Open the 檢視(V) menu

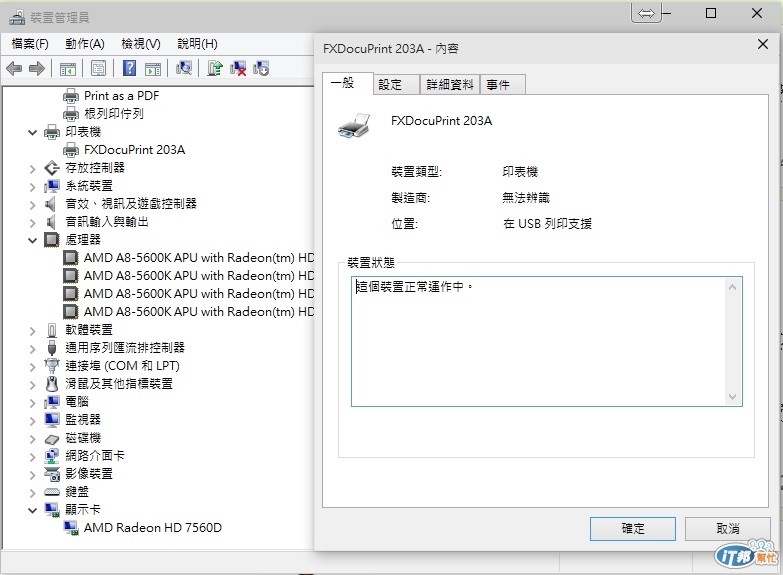141,44
